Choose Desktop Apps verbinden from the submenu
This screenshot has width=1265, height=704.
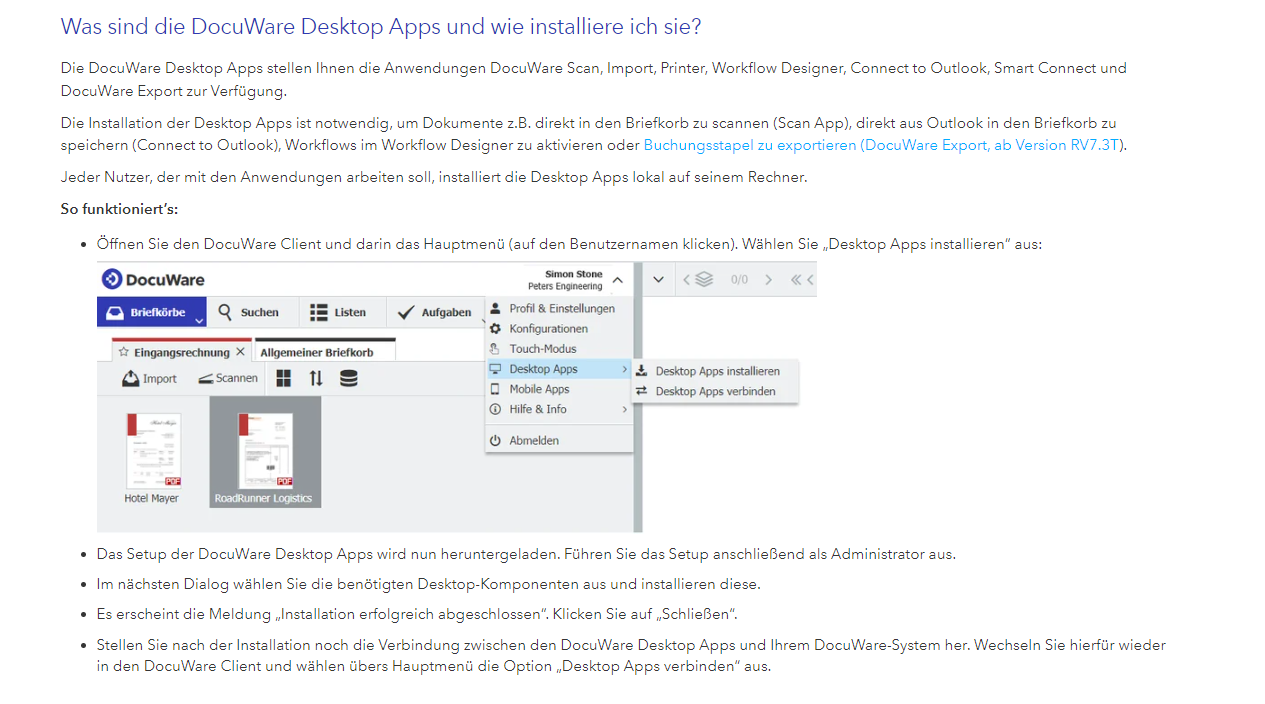point(715,391)
